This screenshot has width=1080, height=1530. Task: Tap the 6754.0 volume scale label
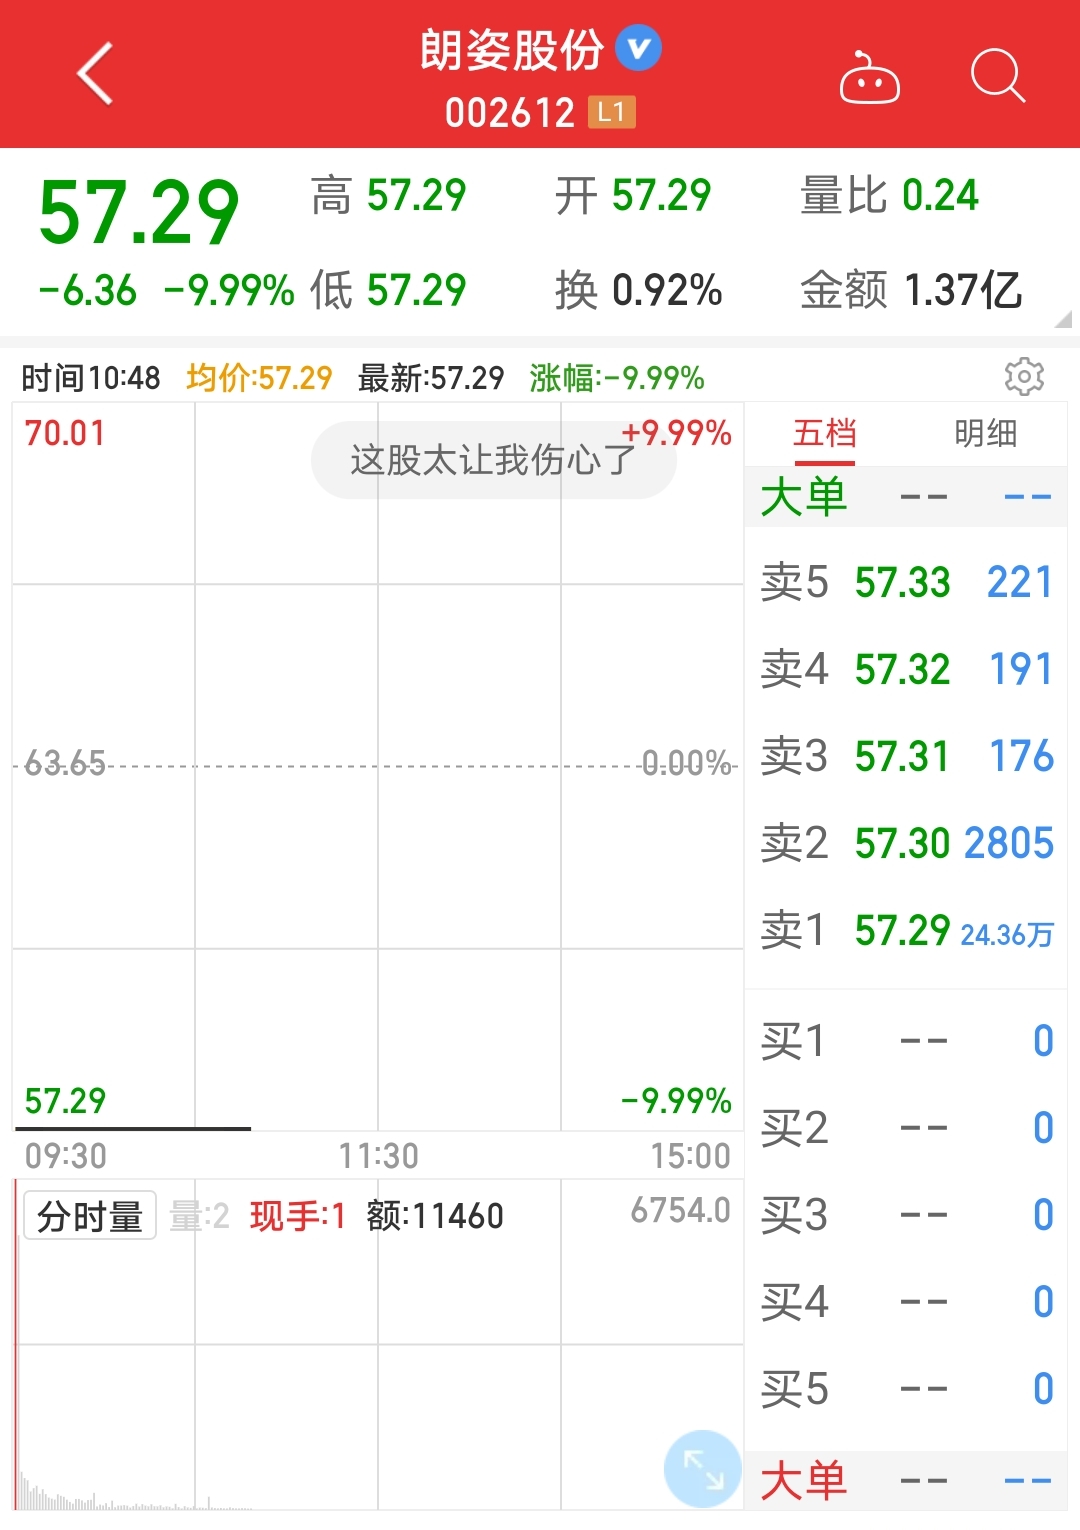681,1211
